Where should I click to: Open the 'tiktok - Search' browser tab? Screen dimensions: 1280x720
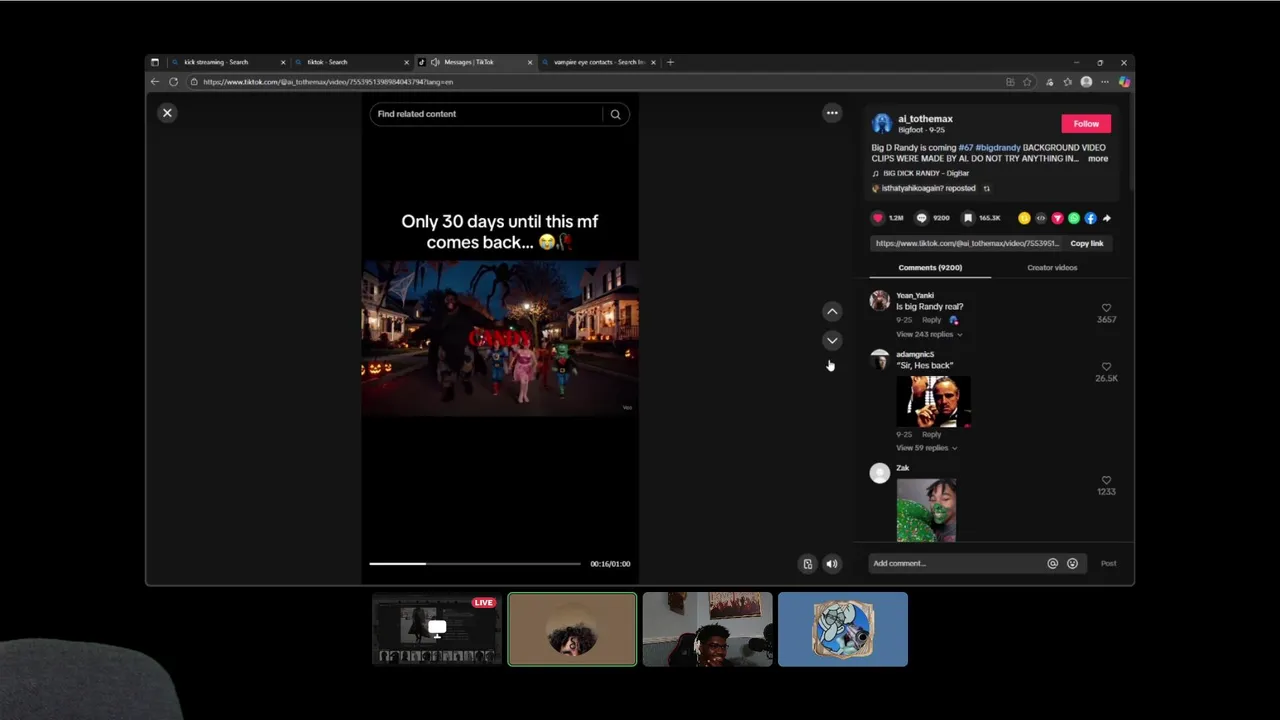[352, 62]
